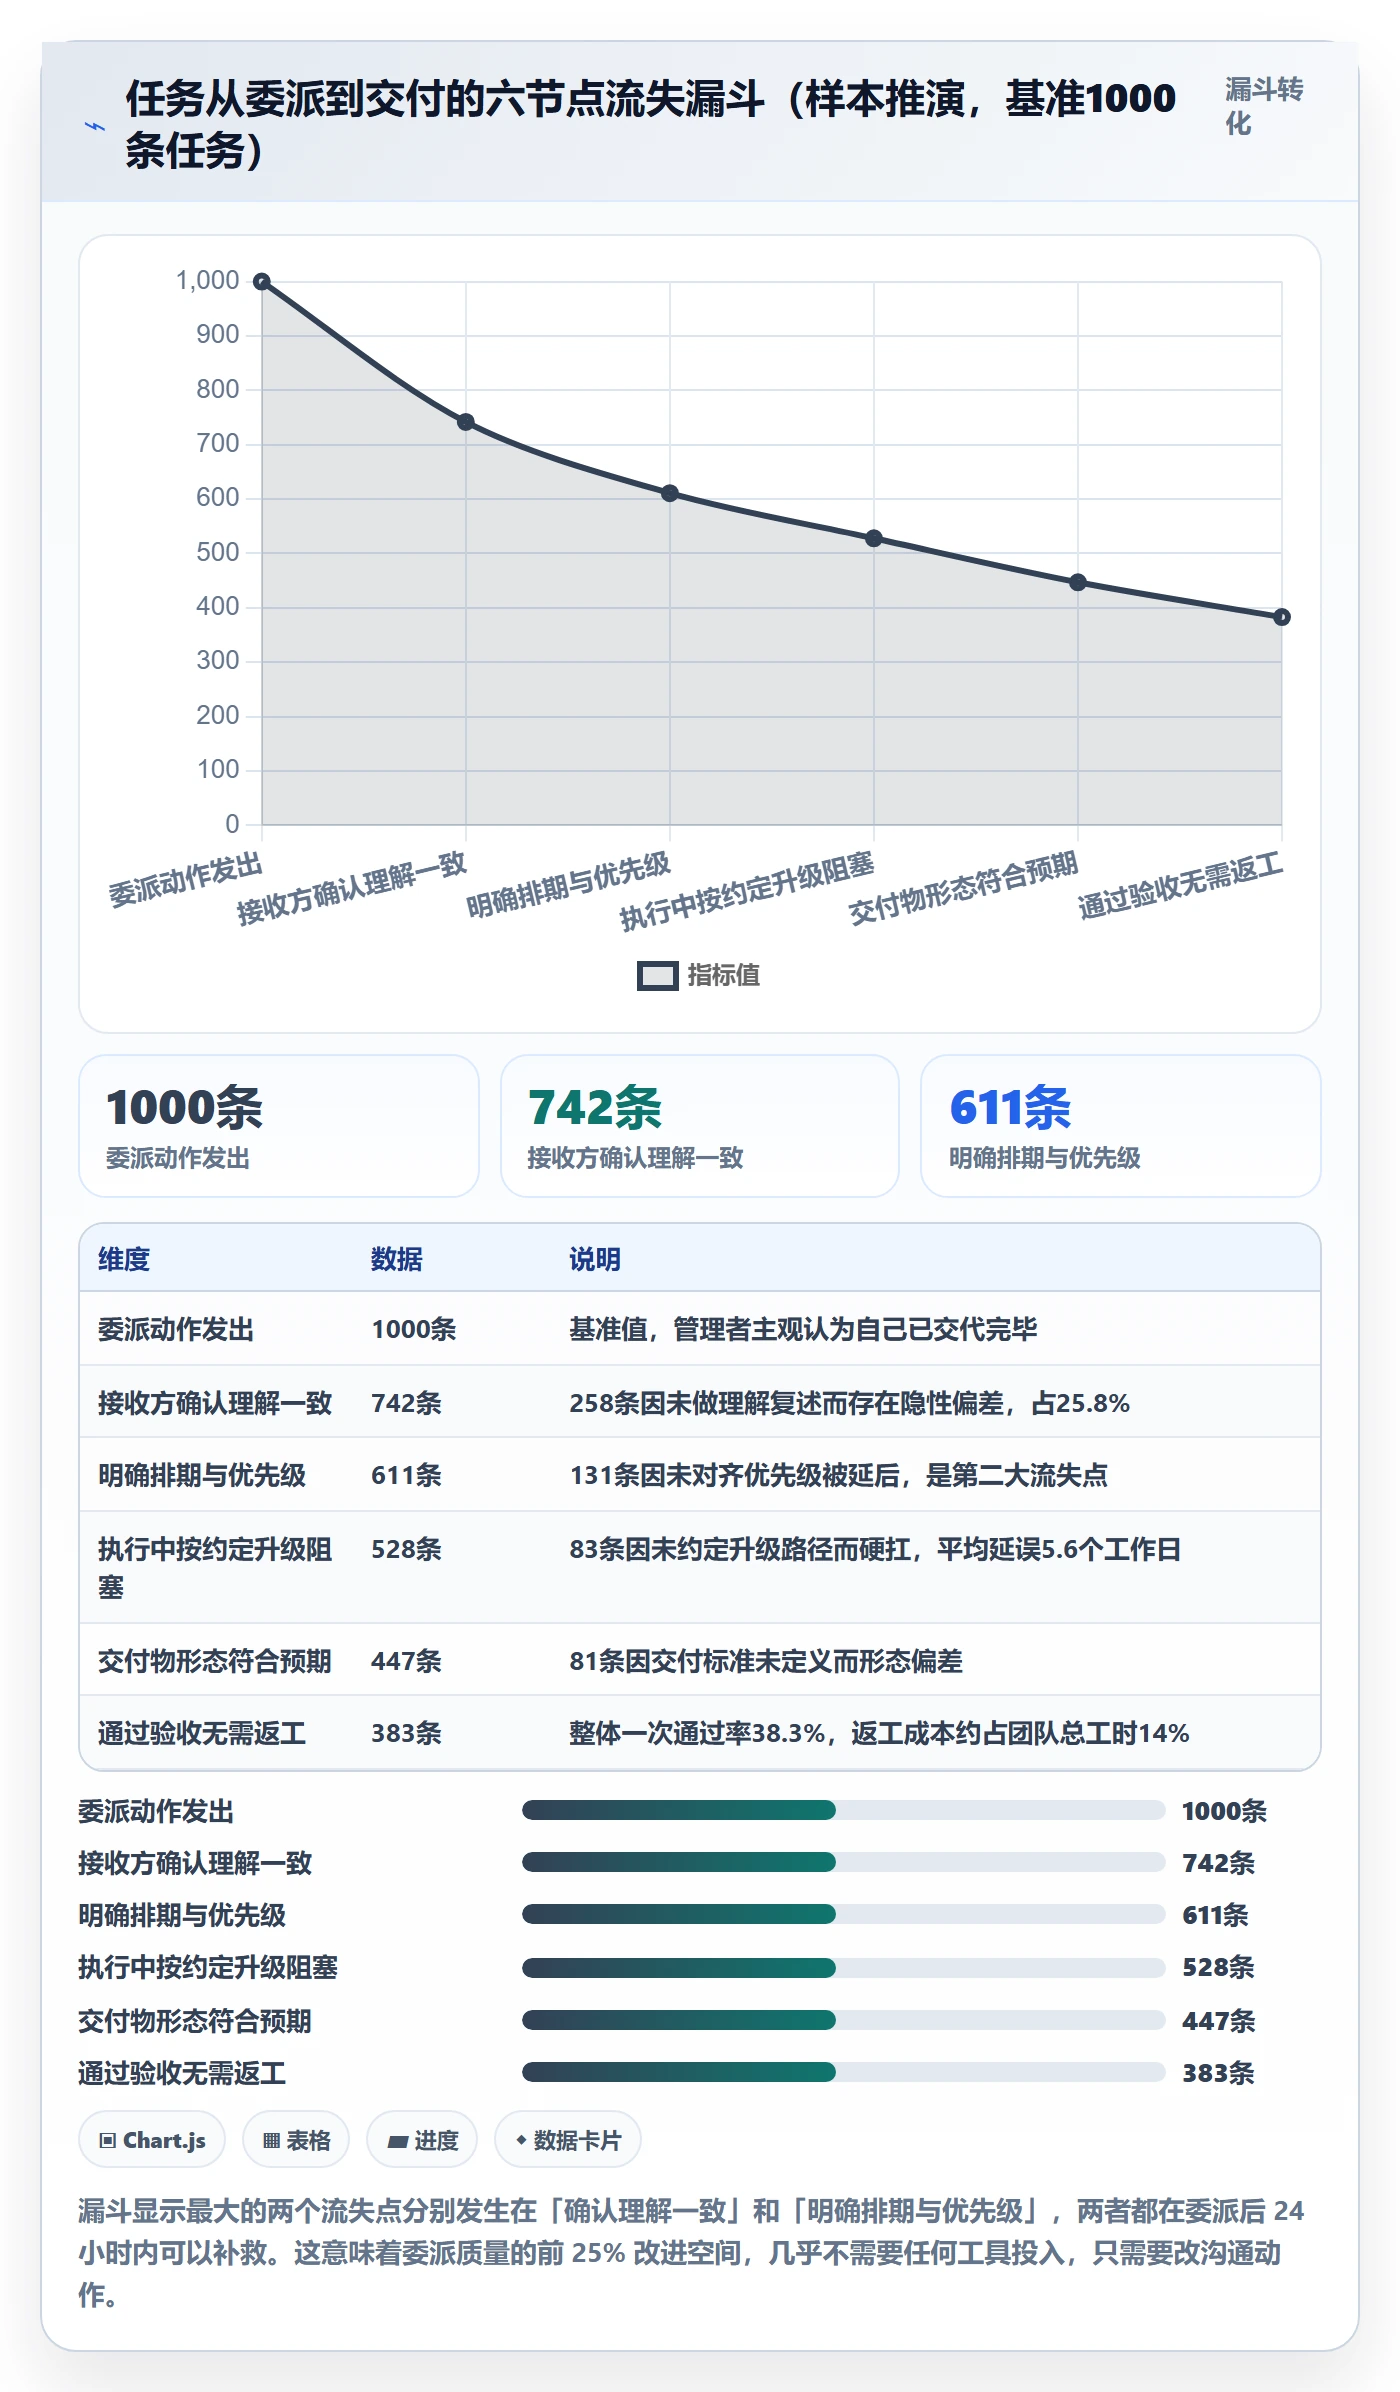Viewport: 1400px width, 2392px height.
Task: Click the chart point at 接收方确认理解一致
Action: point(466,422)
